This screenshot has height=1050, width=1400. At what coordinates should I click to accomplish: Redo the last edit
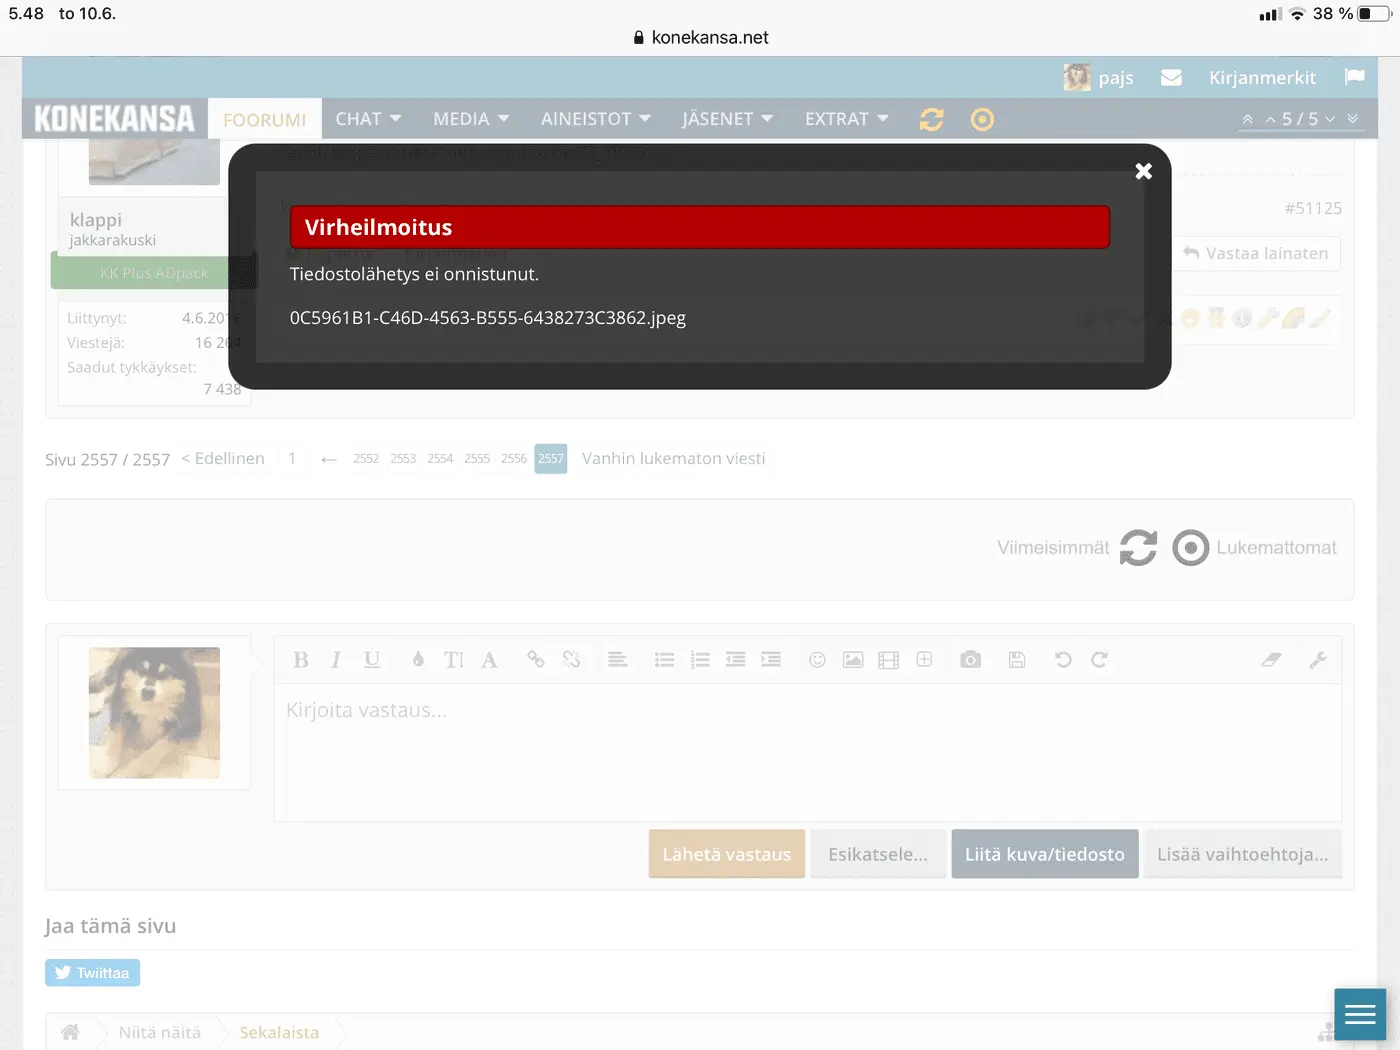click(1099, 660)
